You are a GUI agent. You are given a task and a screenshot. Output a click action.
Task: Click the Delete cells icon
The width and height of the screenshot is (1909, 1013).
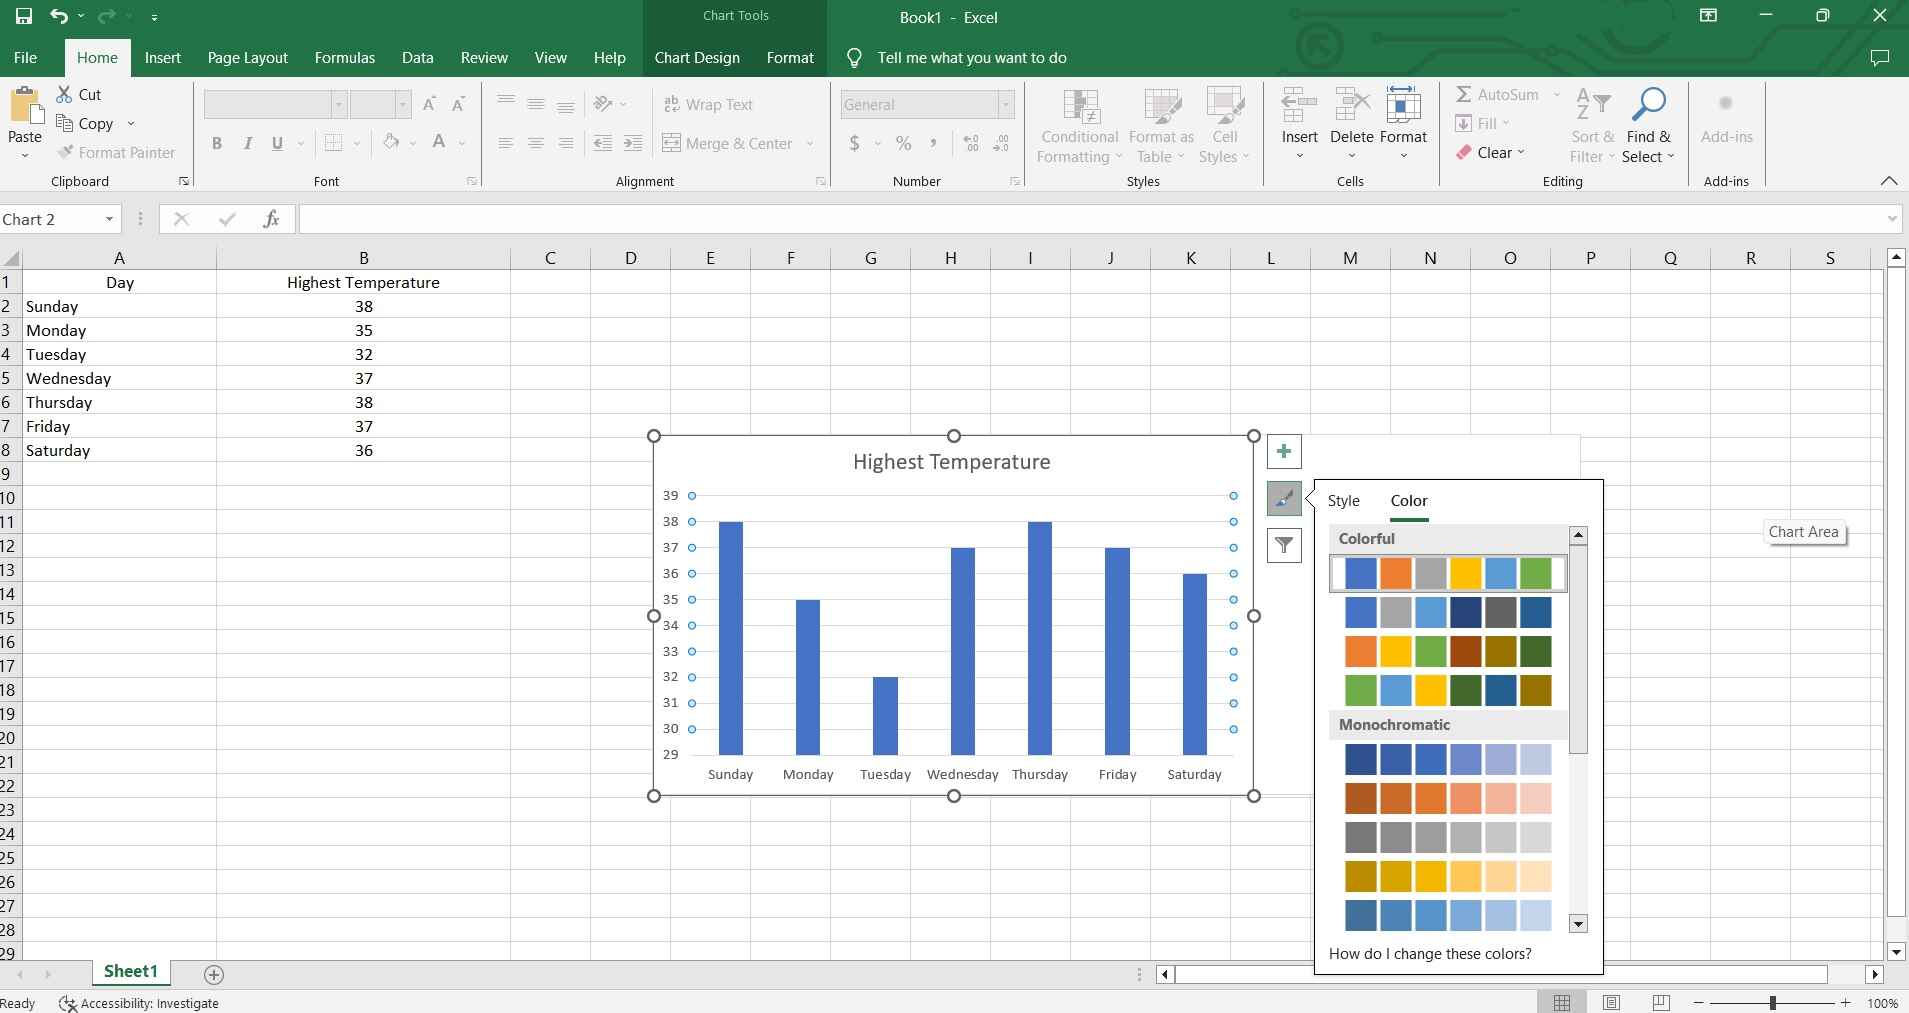[x=1352, y=105]
